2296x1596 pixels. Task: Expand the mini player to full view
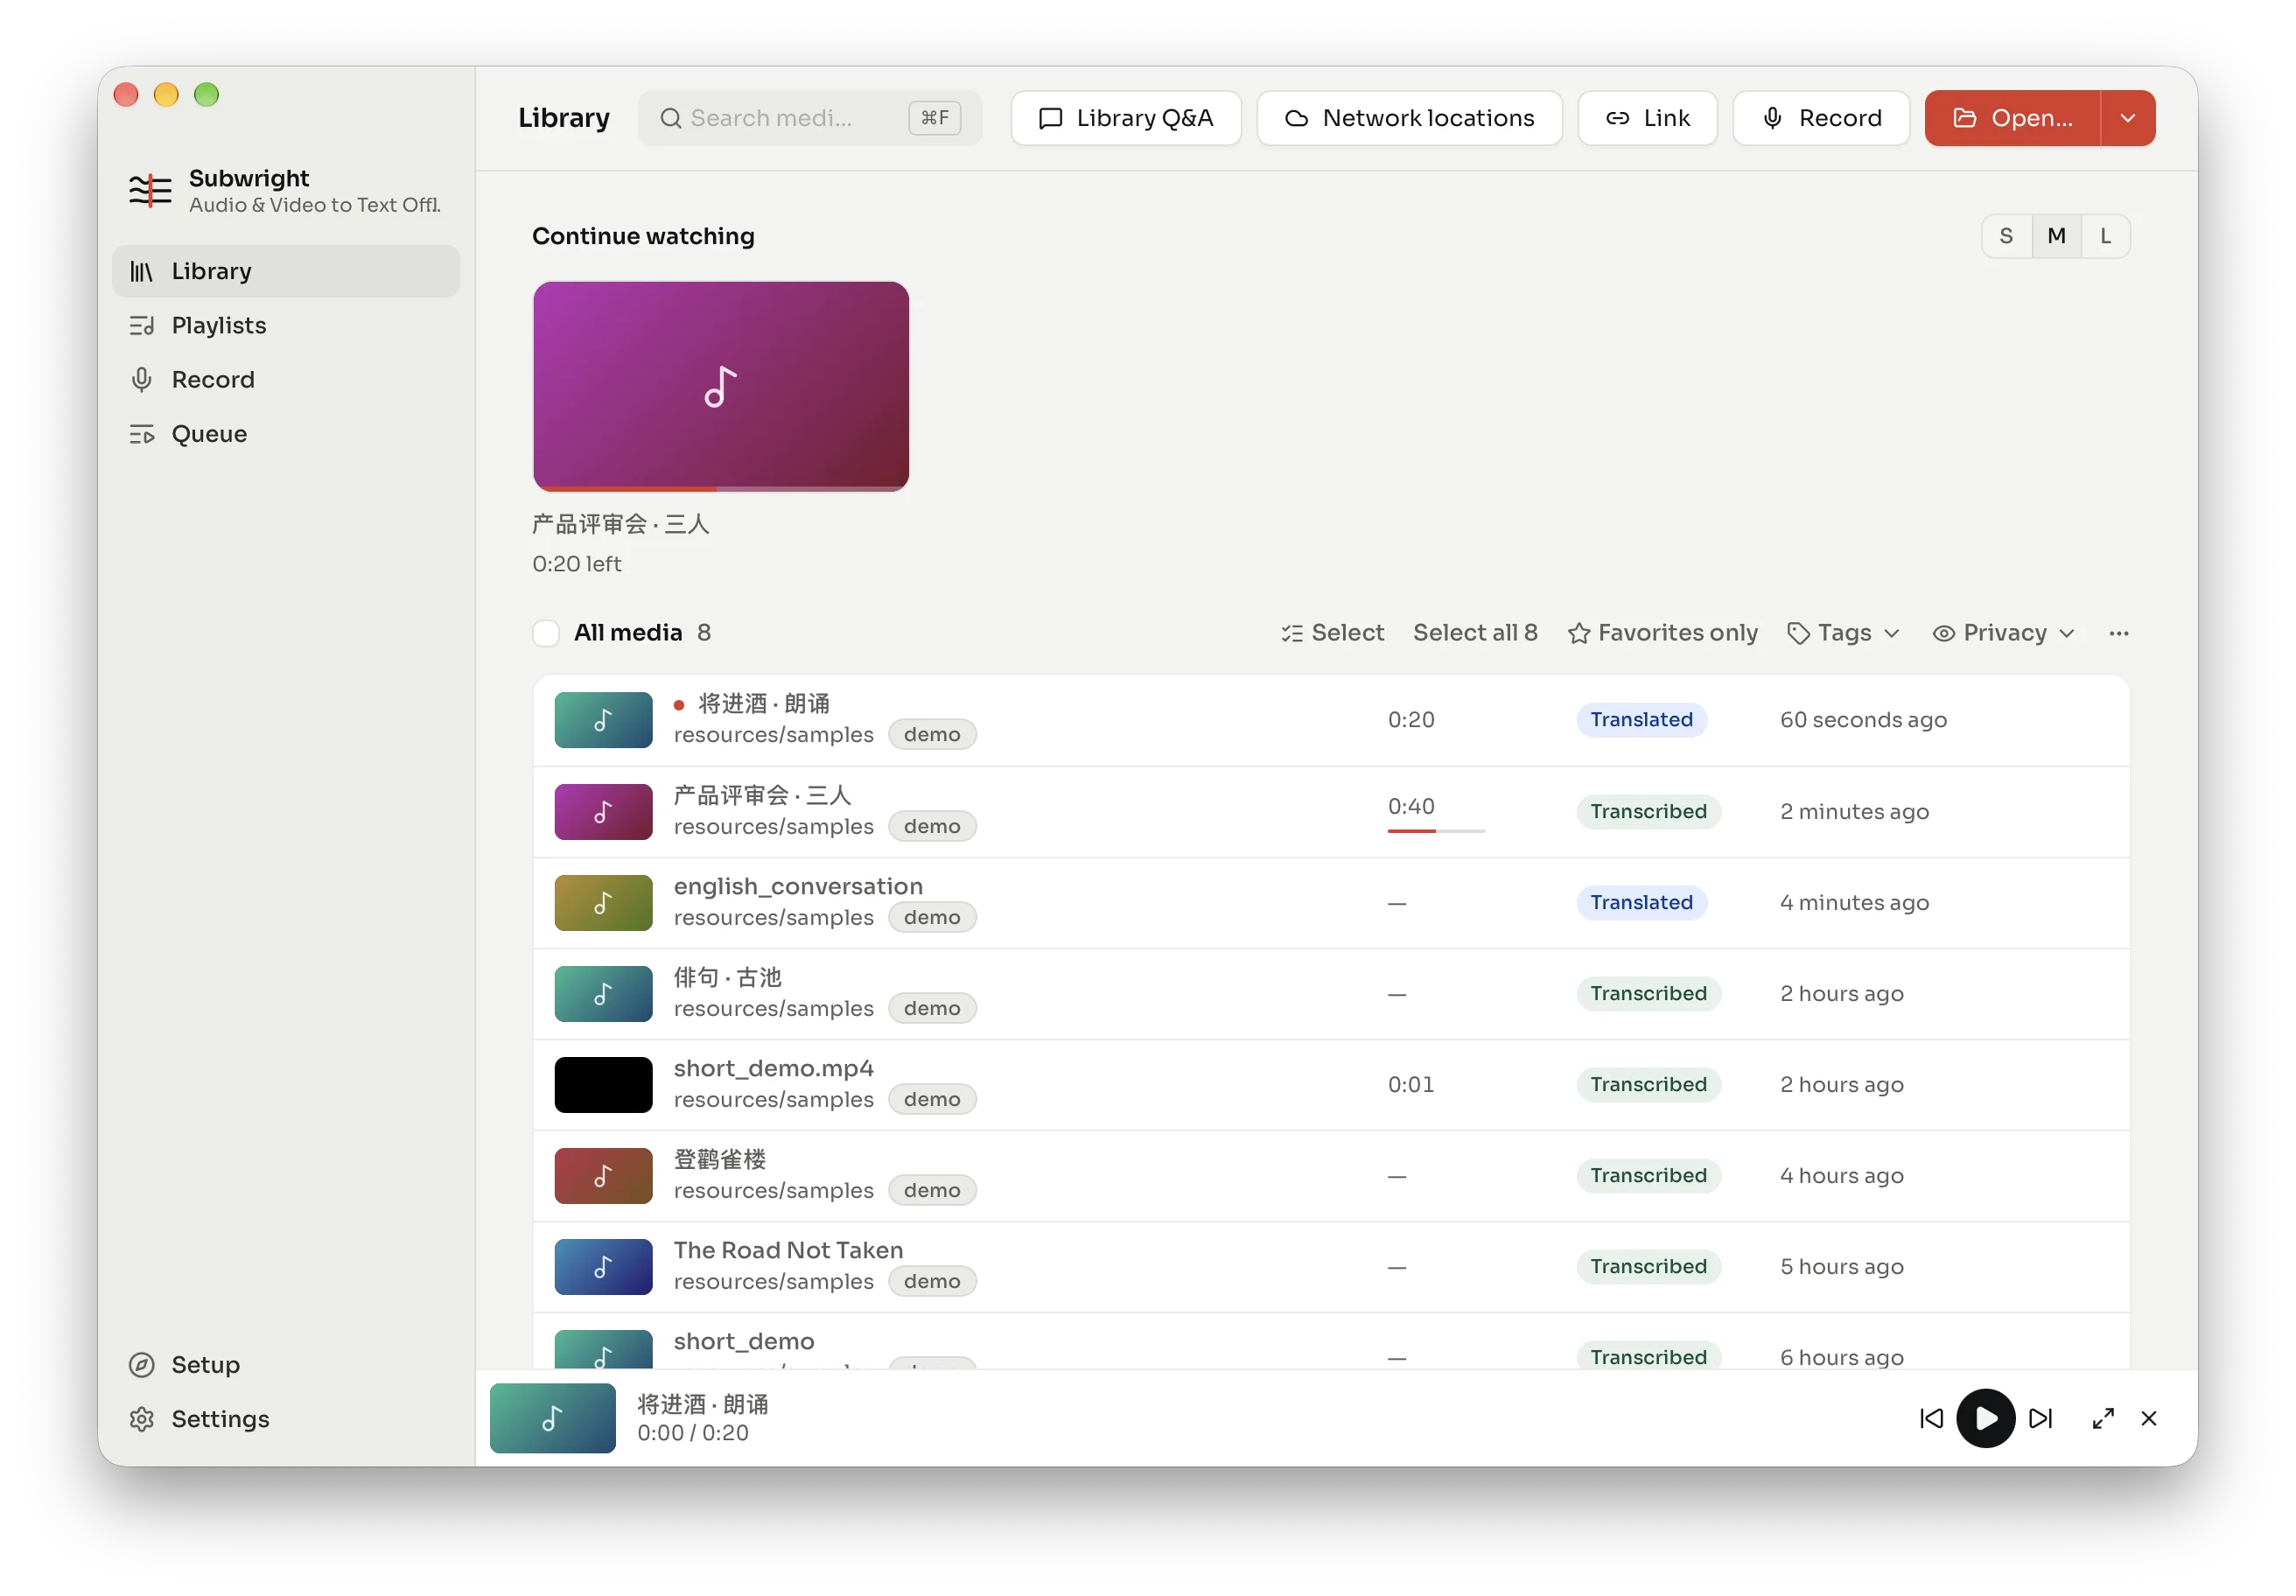[x=2103, y=1418]
